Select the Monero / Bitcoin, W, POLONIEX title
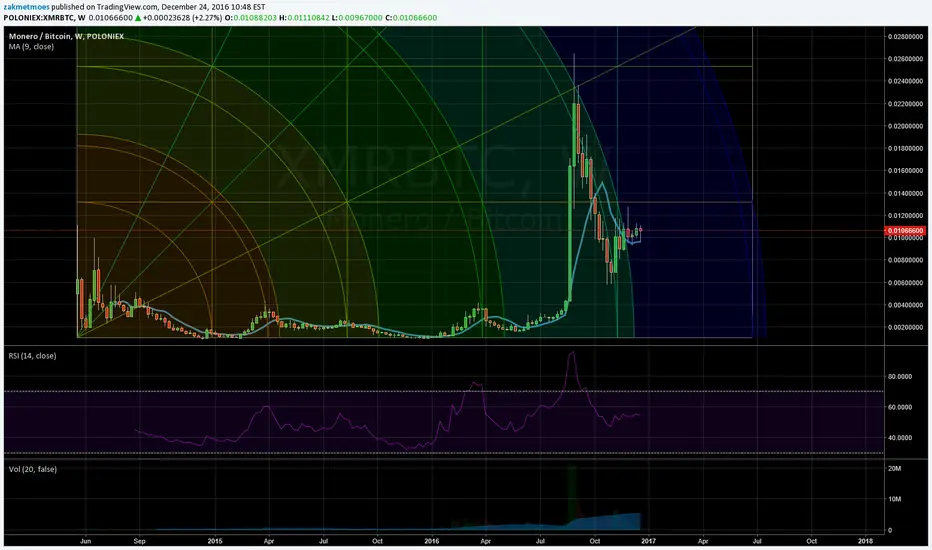This screenshot has height=550, width=932. (67, 36)
